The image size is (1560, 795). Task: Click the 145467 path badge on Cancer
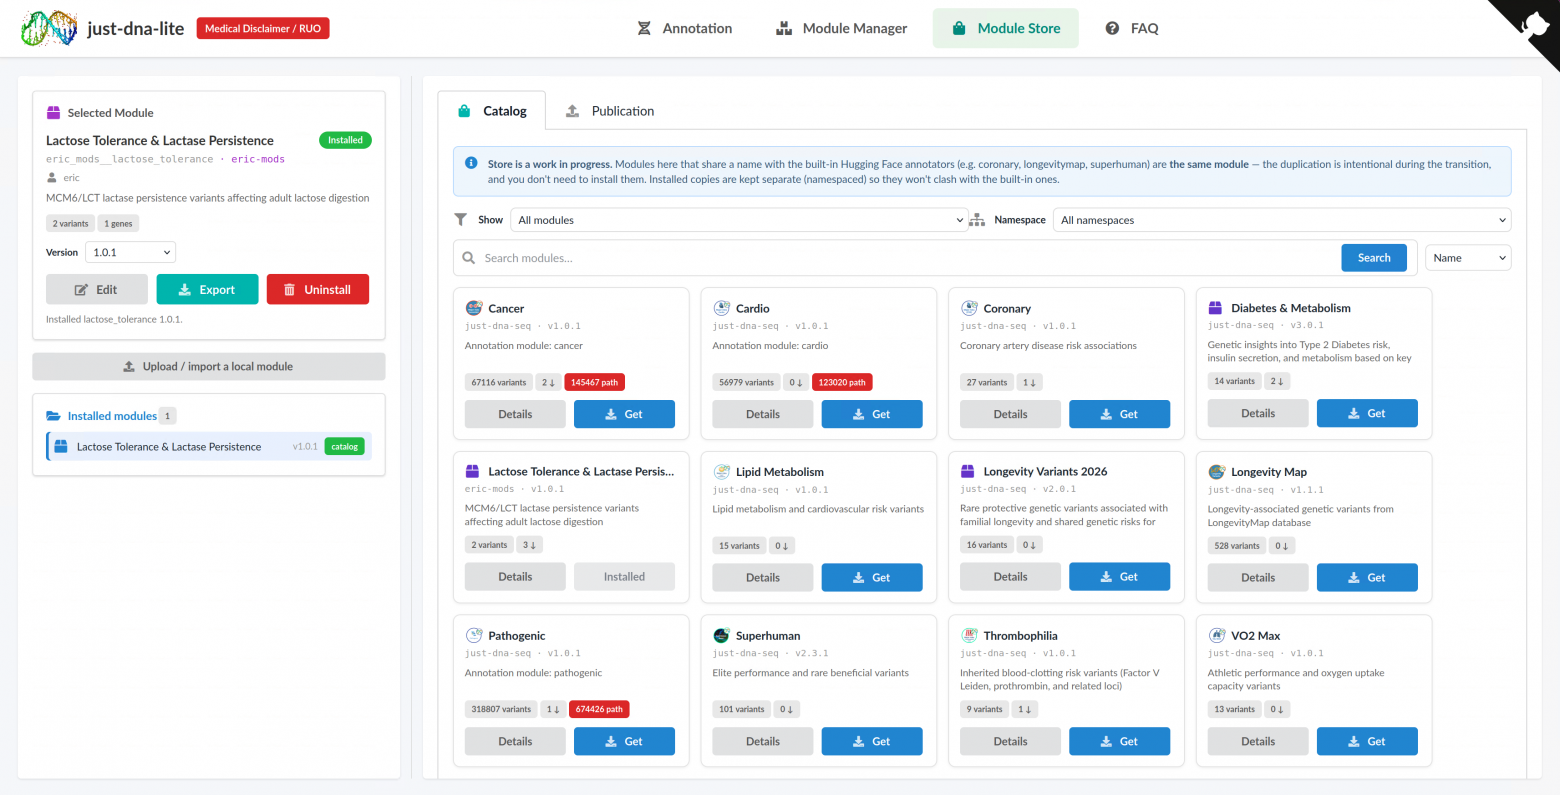tap(595, 382)
